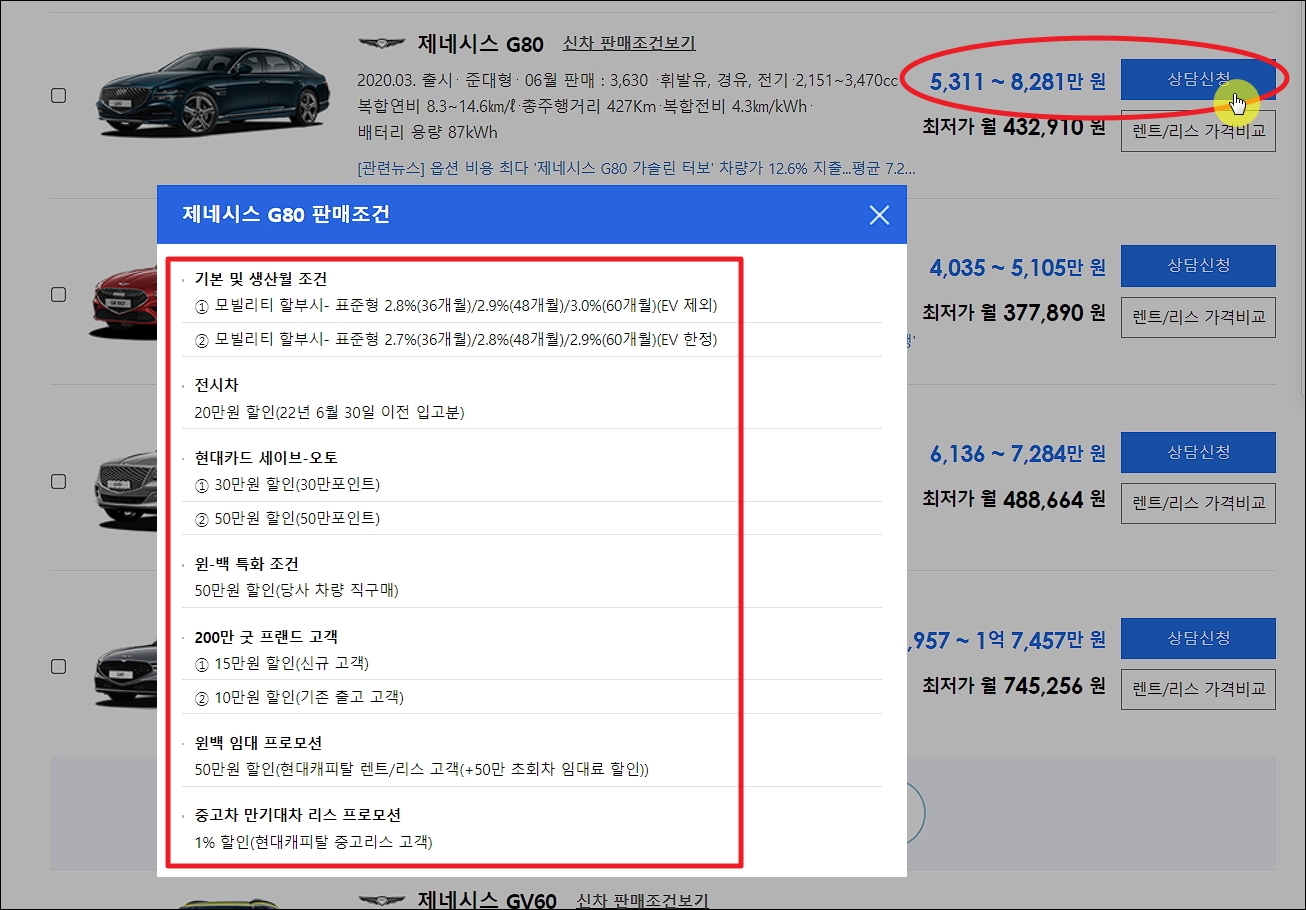Select the 50만원 할인(50만포인트) line
Image resolution: width=1306 pixels, height=910 pixels.
pos(288,519)
